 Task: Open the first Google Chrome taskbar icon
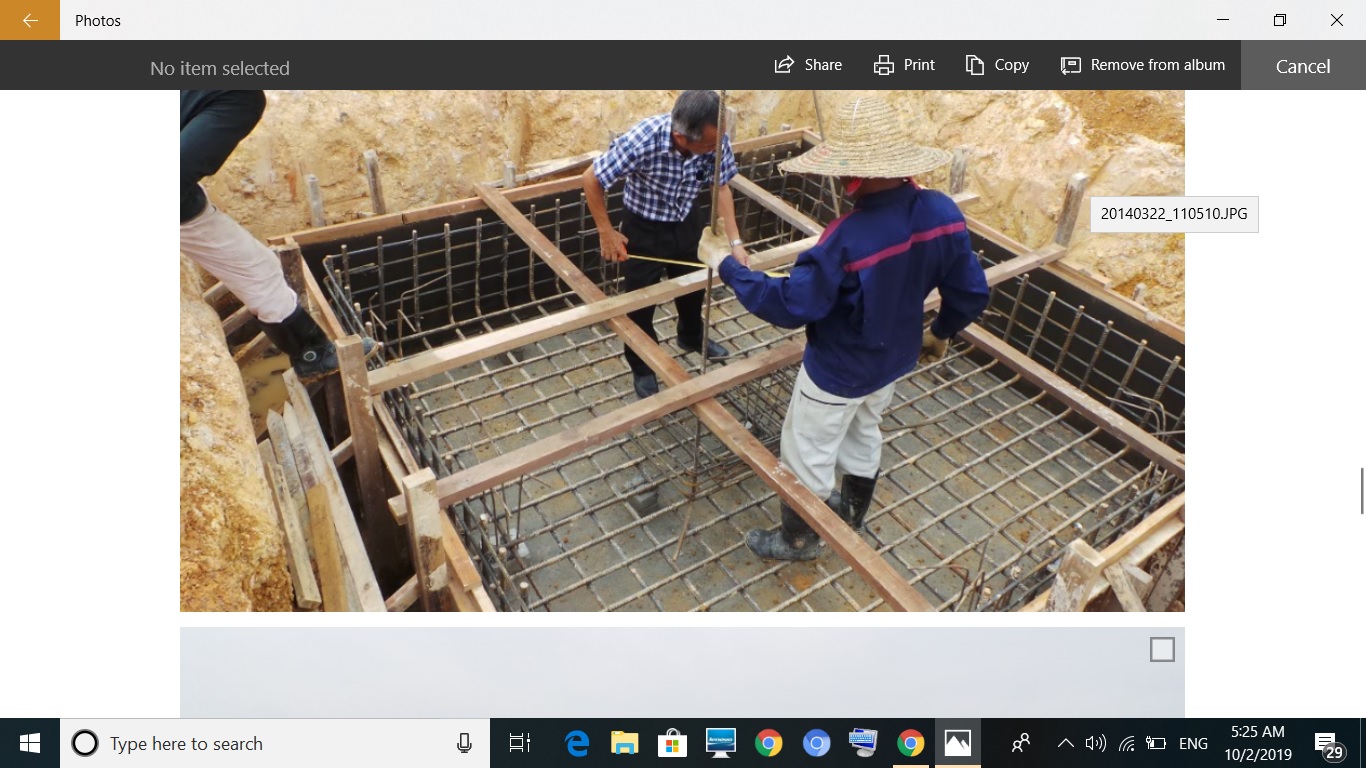(x=768, y=743)
